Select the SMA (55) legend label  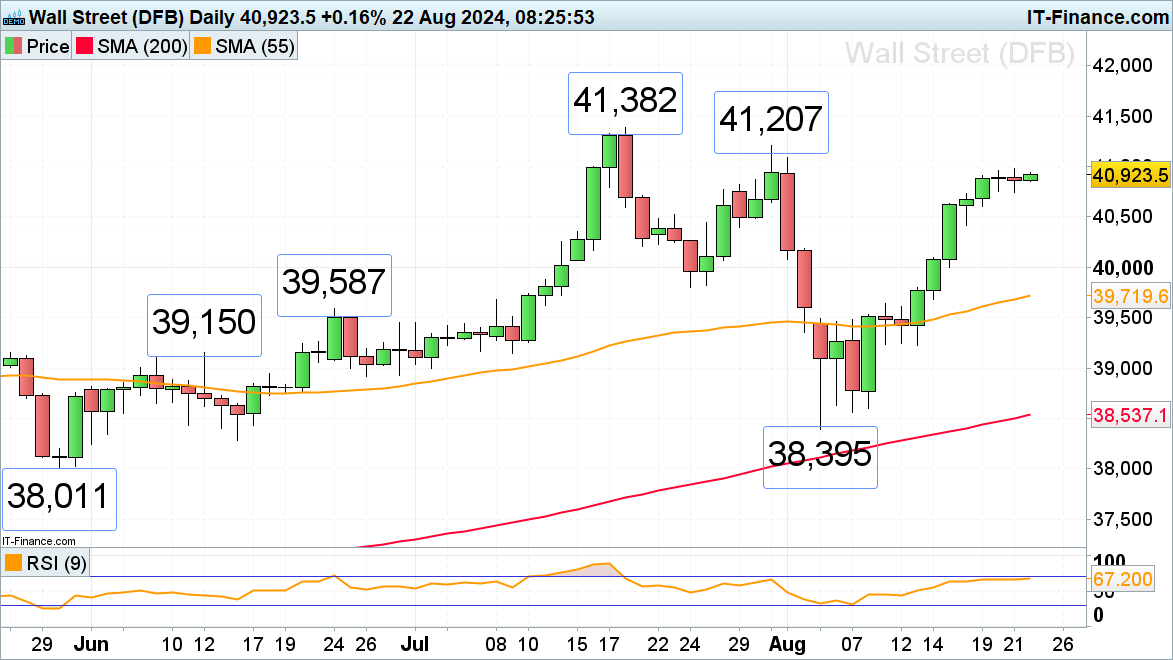coord(255,46)
